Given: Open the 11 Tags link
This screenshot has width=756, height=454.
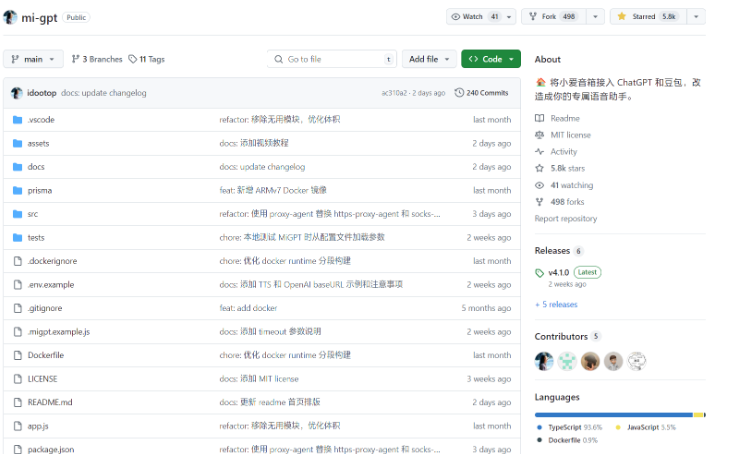Looking at the screenshot, I should pyautogui.click(x=147, y=59).
